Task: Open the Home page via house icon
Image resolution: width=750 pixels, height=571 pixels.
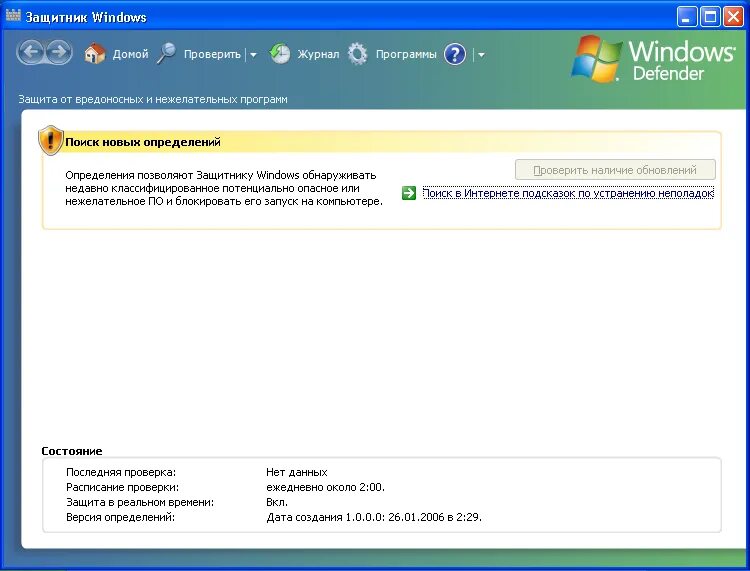Action: click(x=95, y=54)
